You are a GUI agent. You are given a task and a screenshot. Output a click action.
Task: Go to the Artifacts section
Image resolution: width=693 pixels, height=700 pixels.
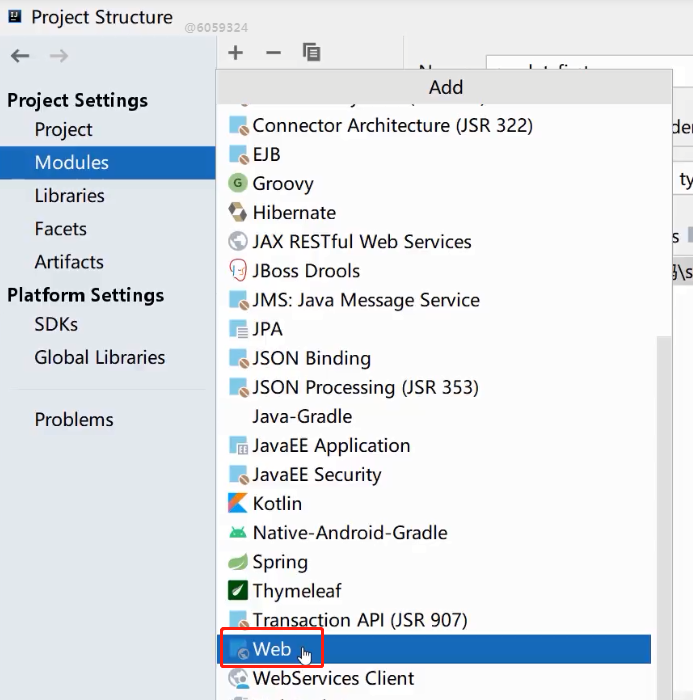[x=69, y=262]
